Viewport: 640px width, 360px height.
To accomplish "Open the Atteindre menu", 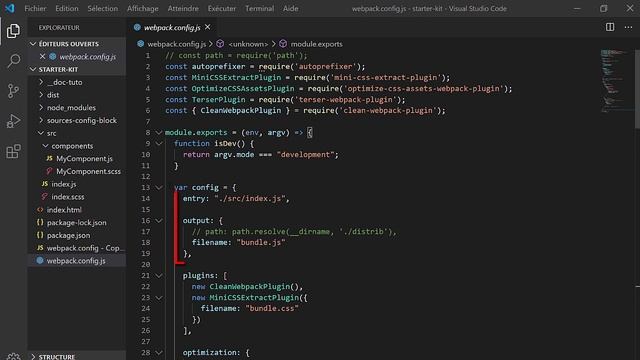I will (183, 8).
